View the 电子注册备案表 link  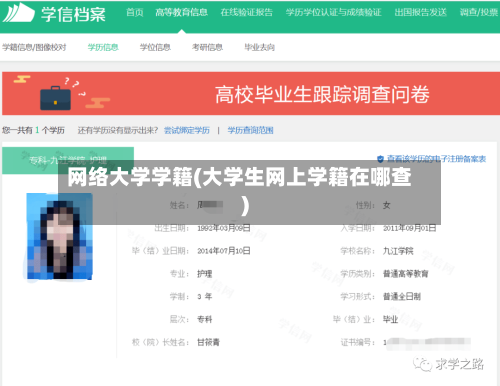(436, 159)
